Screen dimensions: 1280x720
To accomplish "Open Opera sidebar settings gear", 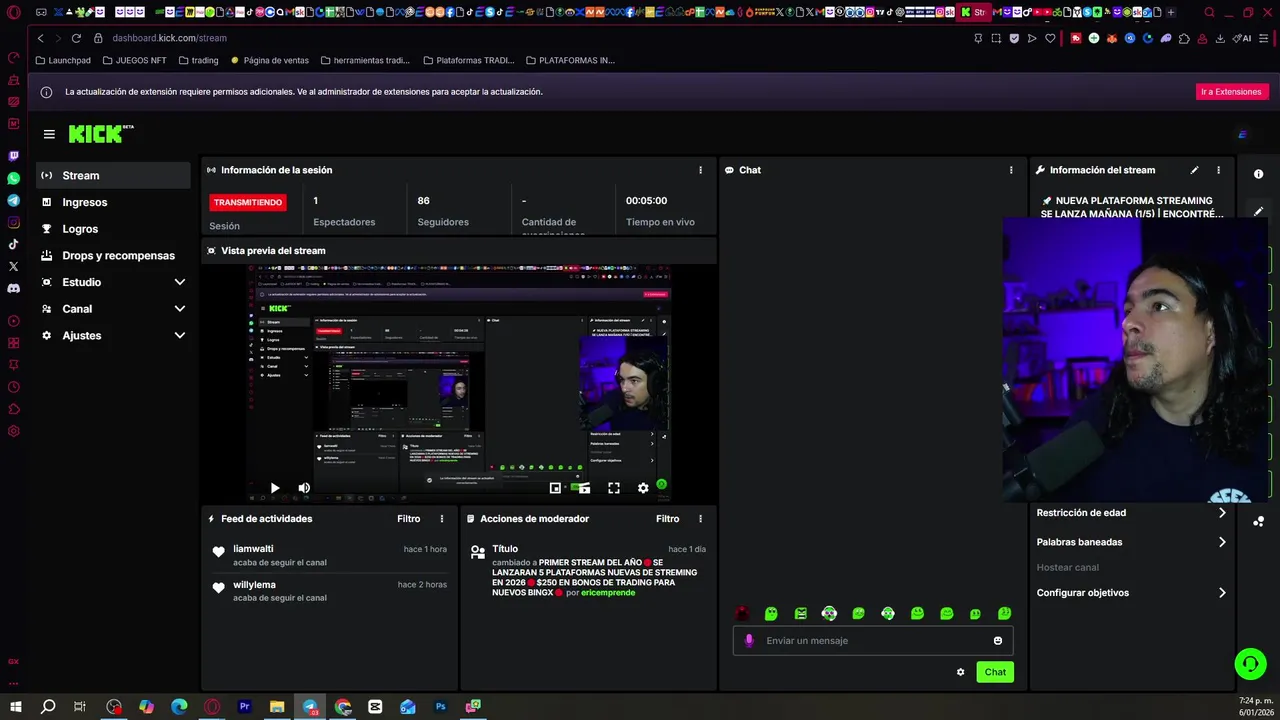I will coord(14,431).
